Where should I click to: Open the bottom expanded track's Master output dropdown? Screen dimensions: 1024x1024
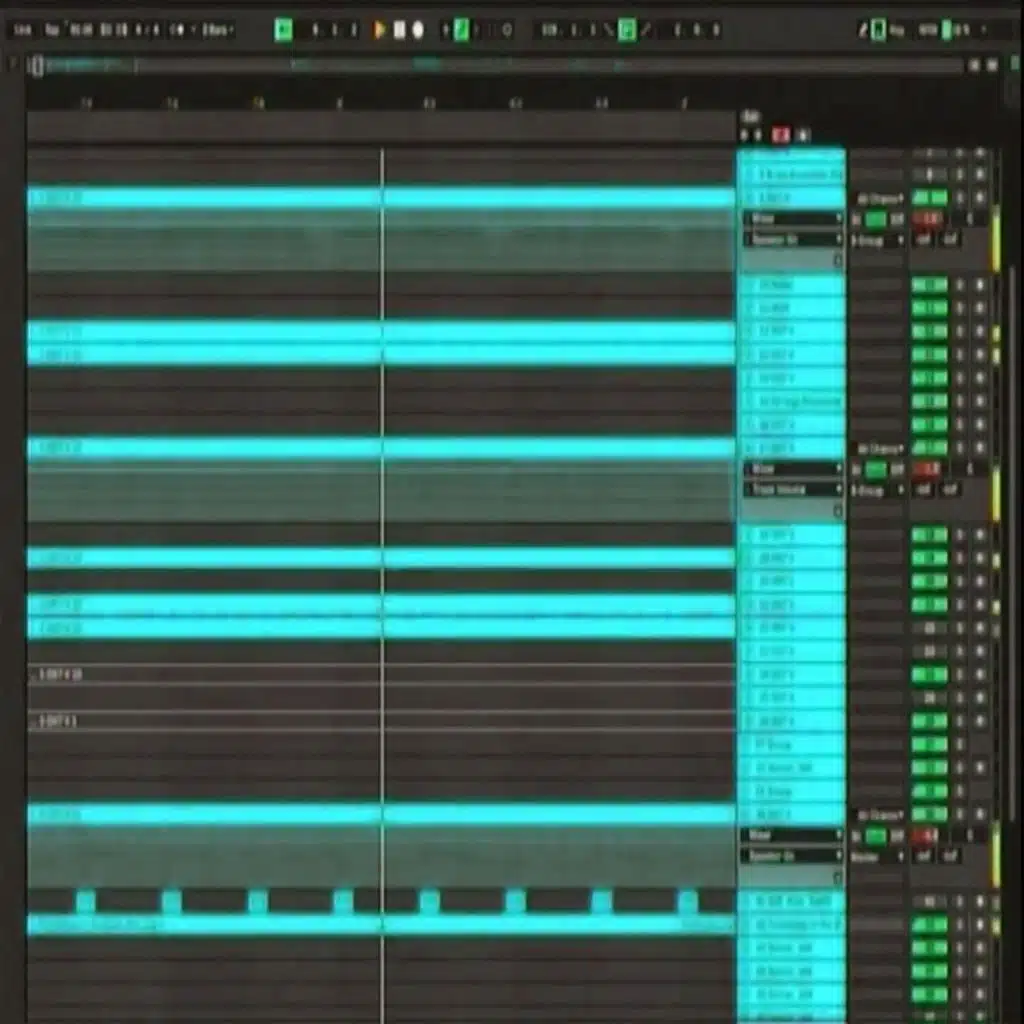click(877, 856)
